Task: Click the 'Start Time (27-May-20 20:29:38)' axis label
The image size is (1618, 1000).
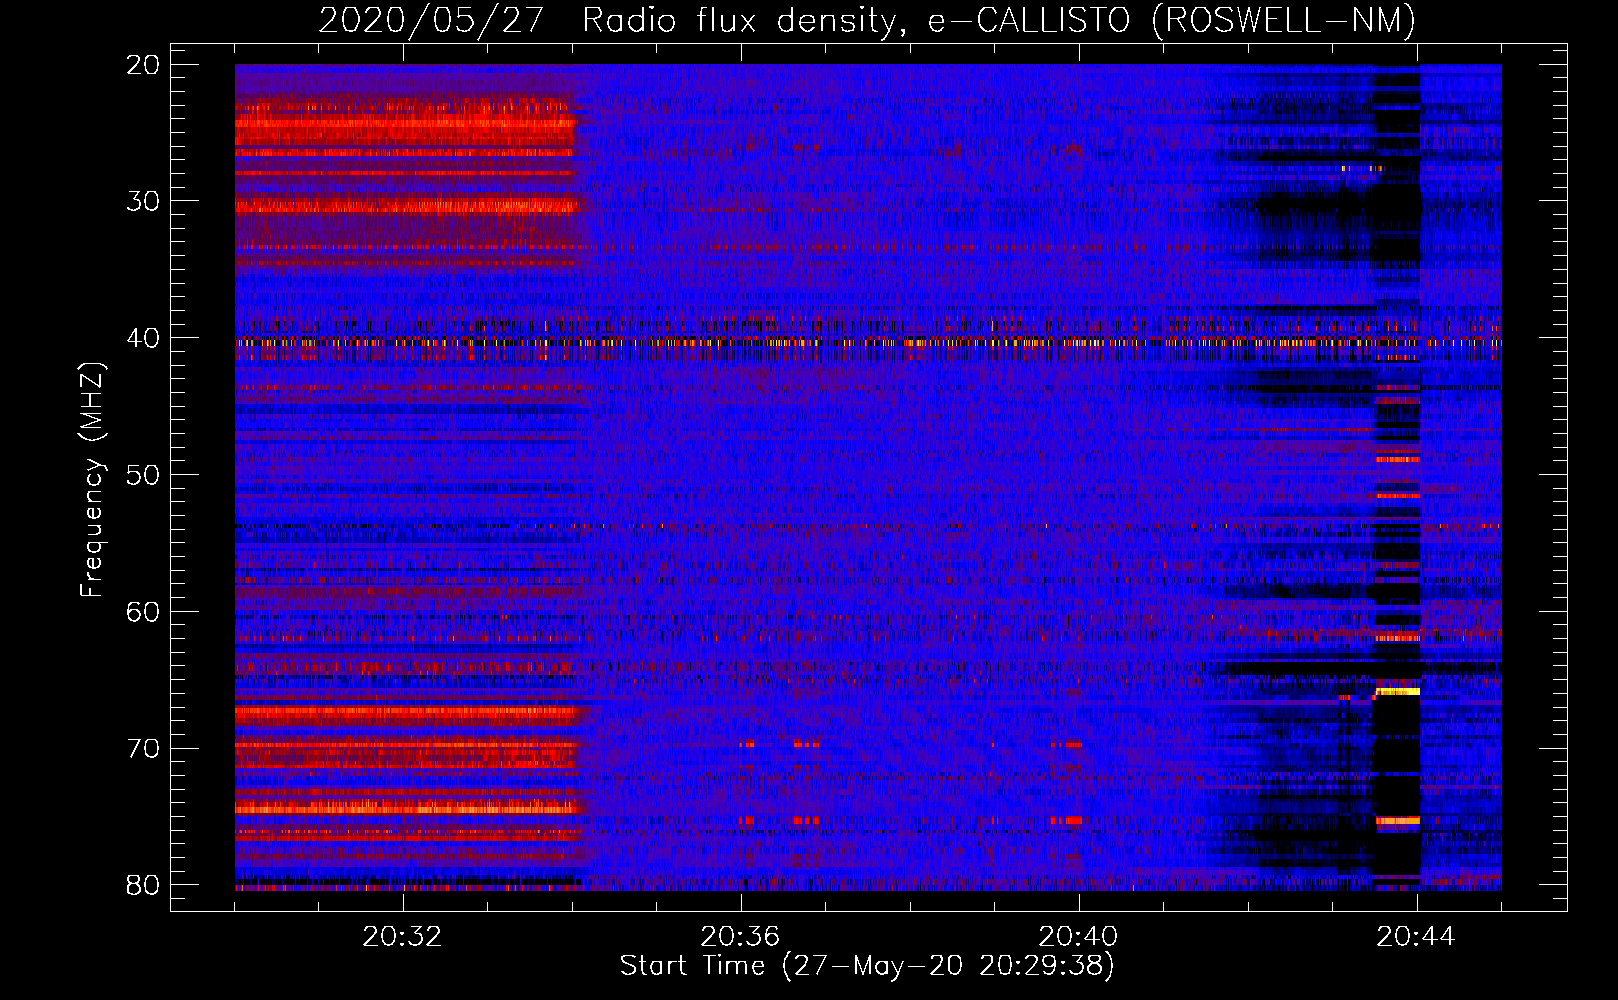Action: [x=867, y=966]
